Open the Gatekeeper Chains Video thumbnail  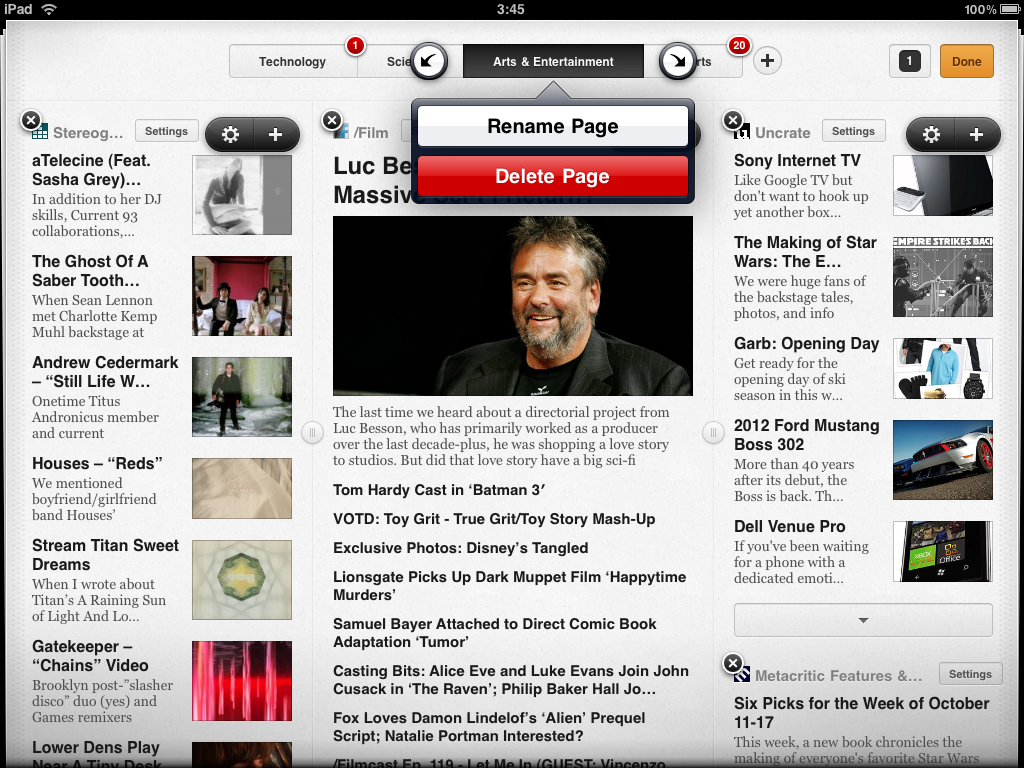242,681
